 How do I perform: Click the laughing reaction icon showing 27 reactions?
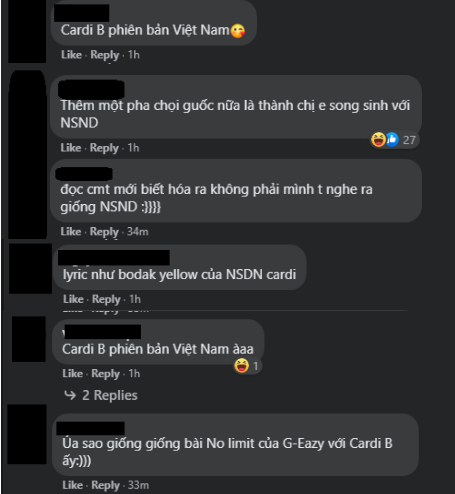click(x=378, y=140)
